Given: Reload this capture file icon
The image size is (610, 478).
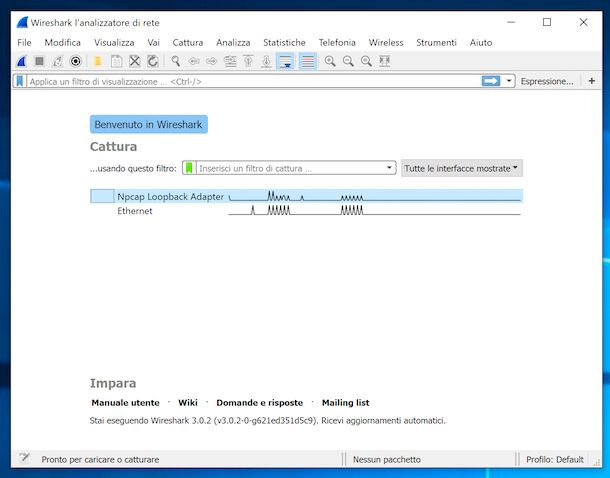Looking at the screenshot, I should 153,61.
